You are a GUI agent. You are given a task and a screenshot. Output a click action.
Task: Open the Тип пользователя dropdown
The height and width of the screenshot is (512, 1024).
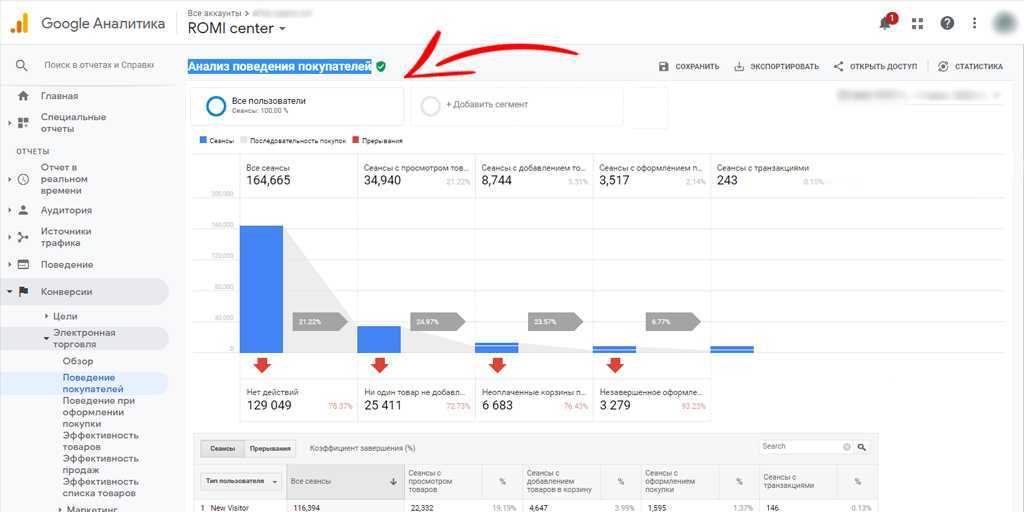pos(241,481)
